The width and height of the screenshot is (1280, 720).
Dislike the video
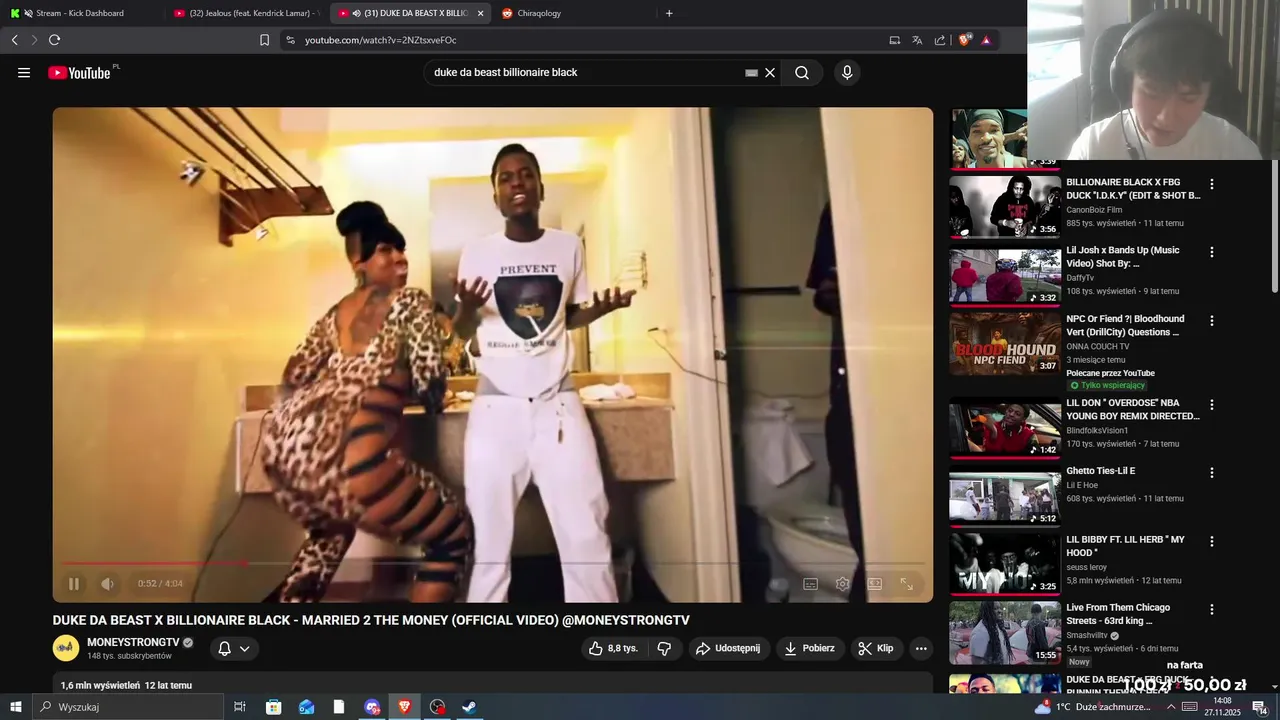coord(664,648)
